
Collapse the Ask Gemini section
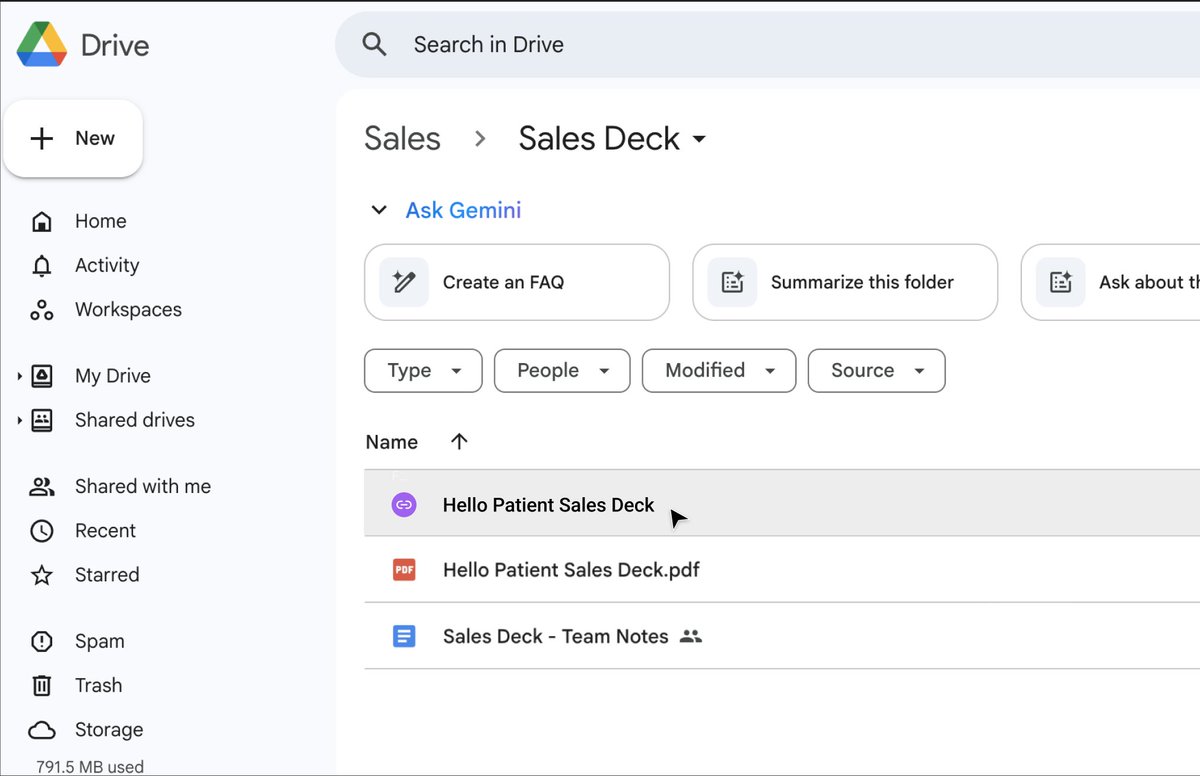tap(379, 210)
